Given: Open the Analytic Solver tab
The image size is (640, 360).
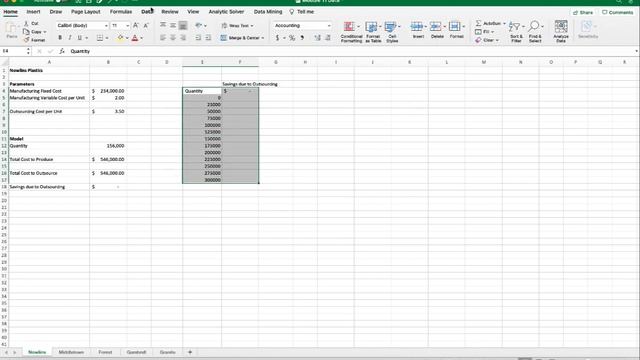Looking at the screenshot, I should click(x=226, y=12).
